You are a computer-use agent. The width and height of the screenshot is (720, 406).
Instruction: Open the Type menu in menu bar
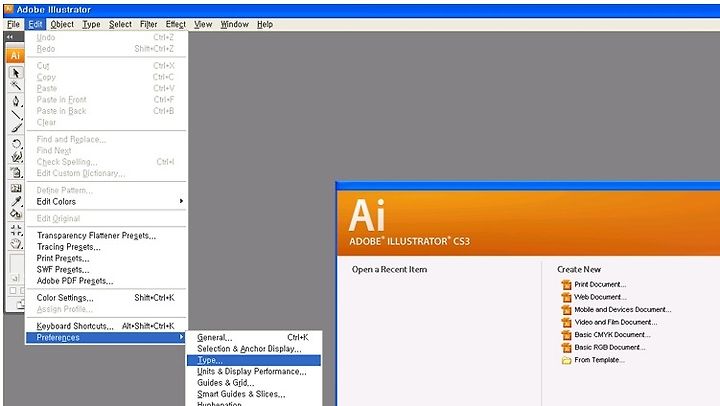[x=91, y=24]
